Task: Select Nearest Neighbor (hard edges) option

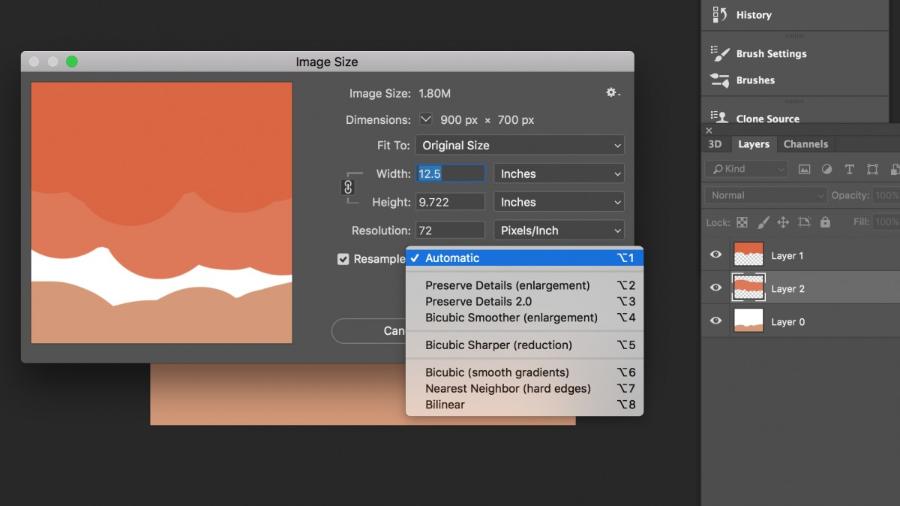Action: click(507, 388)
